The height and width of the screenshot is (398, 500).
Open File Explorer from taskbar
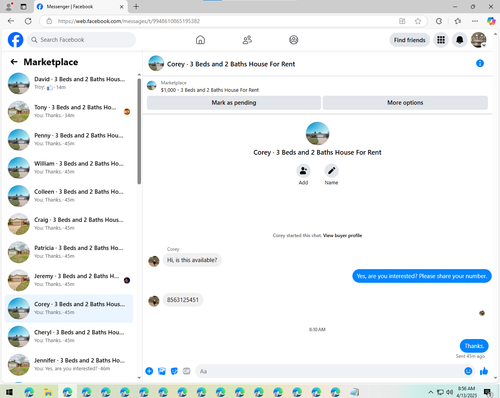click(x=48, y=392)
